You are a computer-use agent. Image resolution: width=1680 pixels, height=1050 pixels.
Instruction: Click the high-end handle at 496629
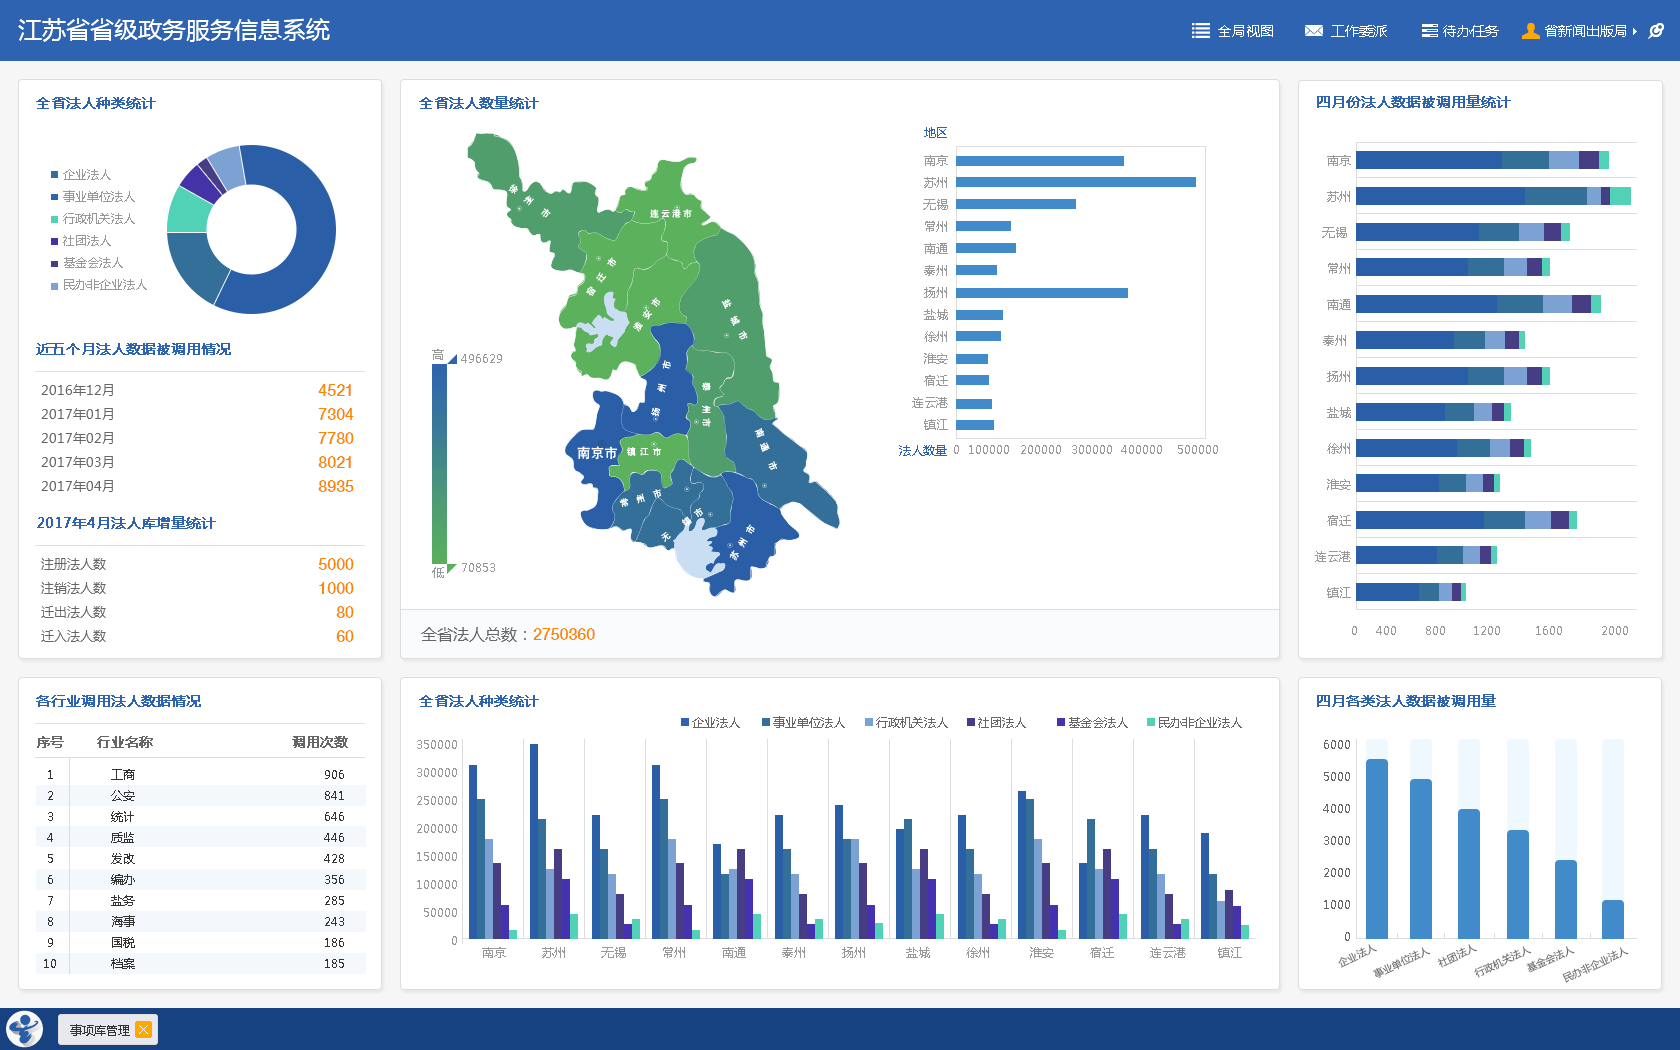452,359
